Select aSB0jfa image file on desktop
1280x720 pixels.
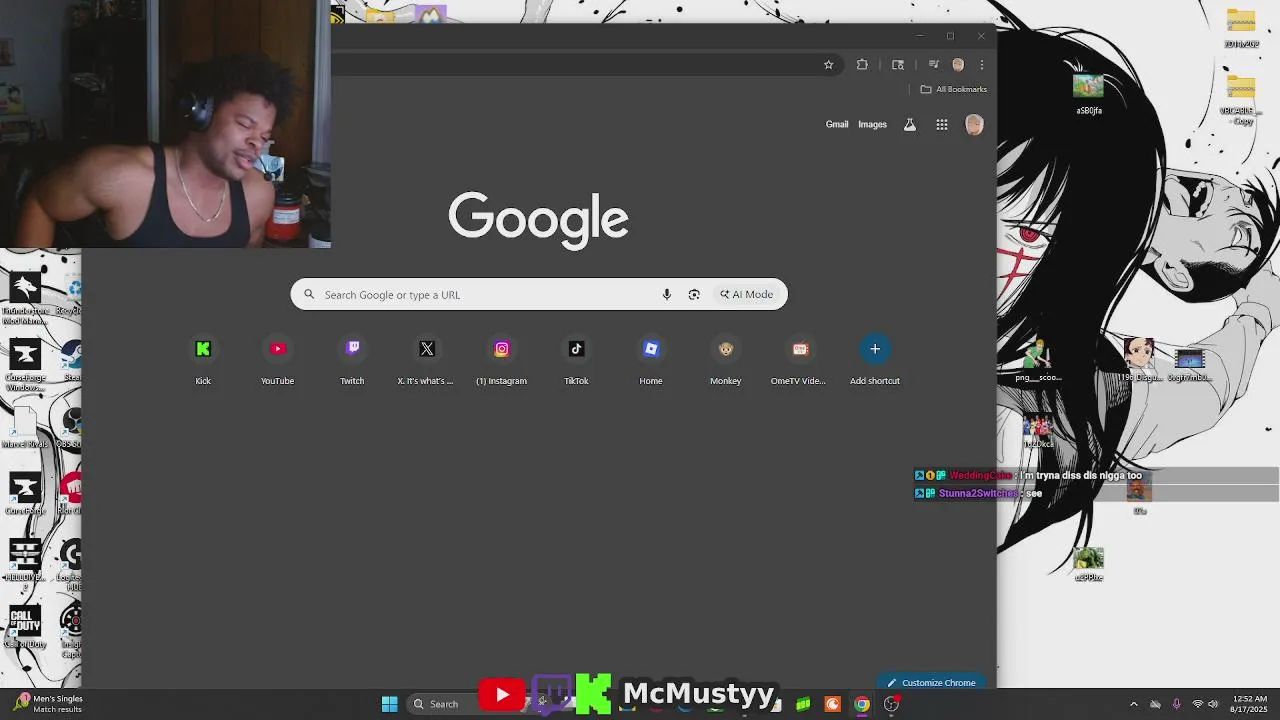(x=1088, y=95)
